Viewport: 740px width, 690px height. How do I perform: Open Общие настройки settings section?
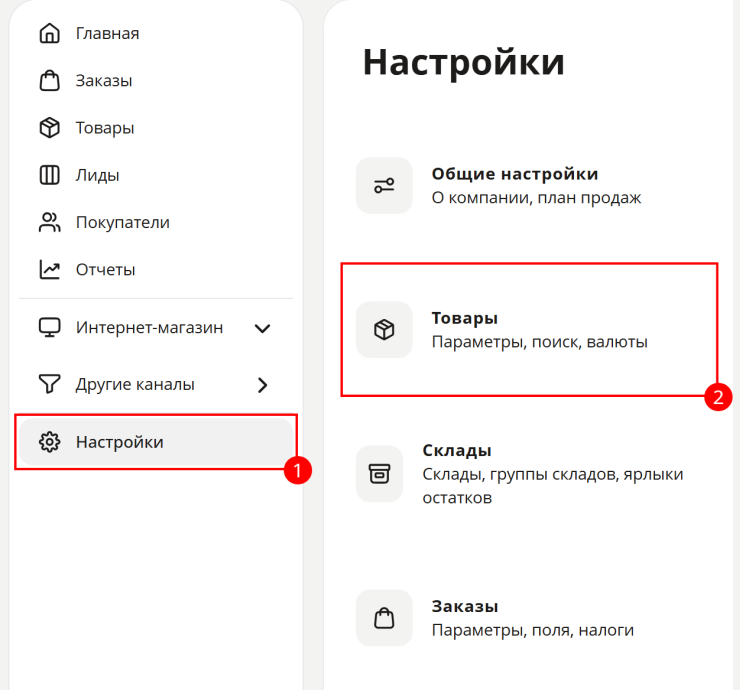(x=515, y=174)
